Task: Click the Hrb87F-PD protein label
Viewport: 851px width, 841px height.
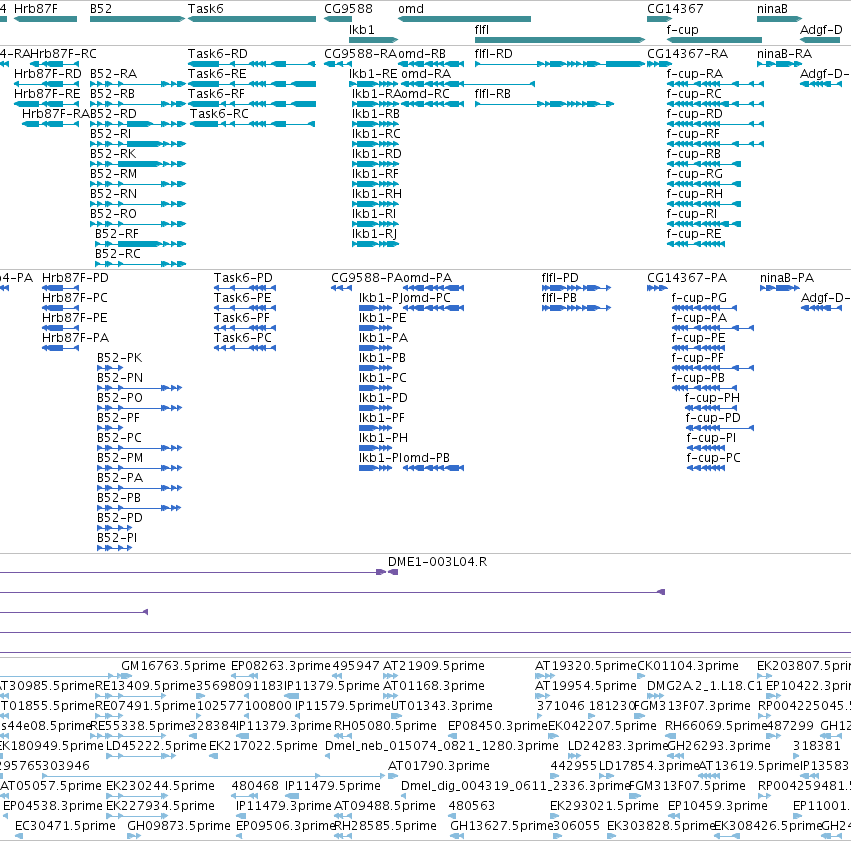Action: coord(75,278)
